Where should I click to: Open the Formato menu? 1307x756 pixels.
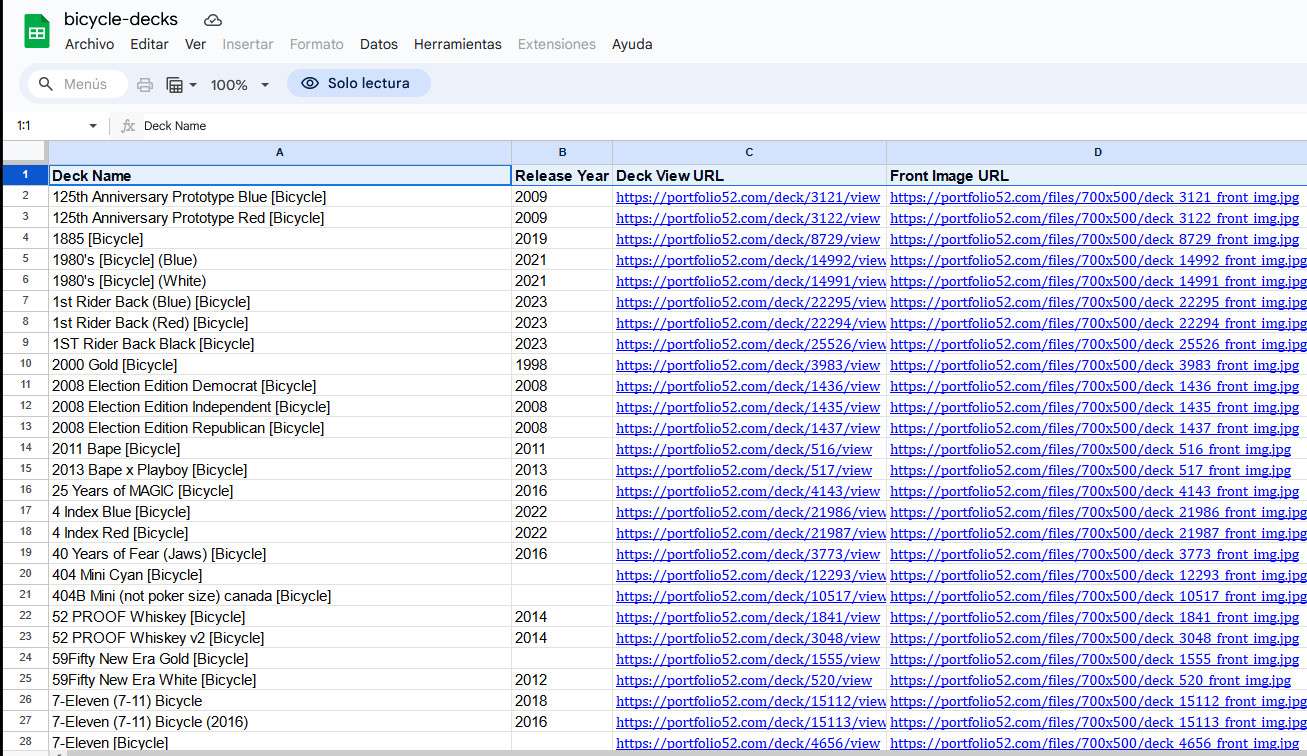[x=317, y=44]
